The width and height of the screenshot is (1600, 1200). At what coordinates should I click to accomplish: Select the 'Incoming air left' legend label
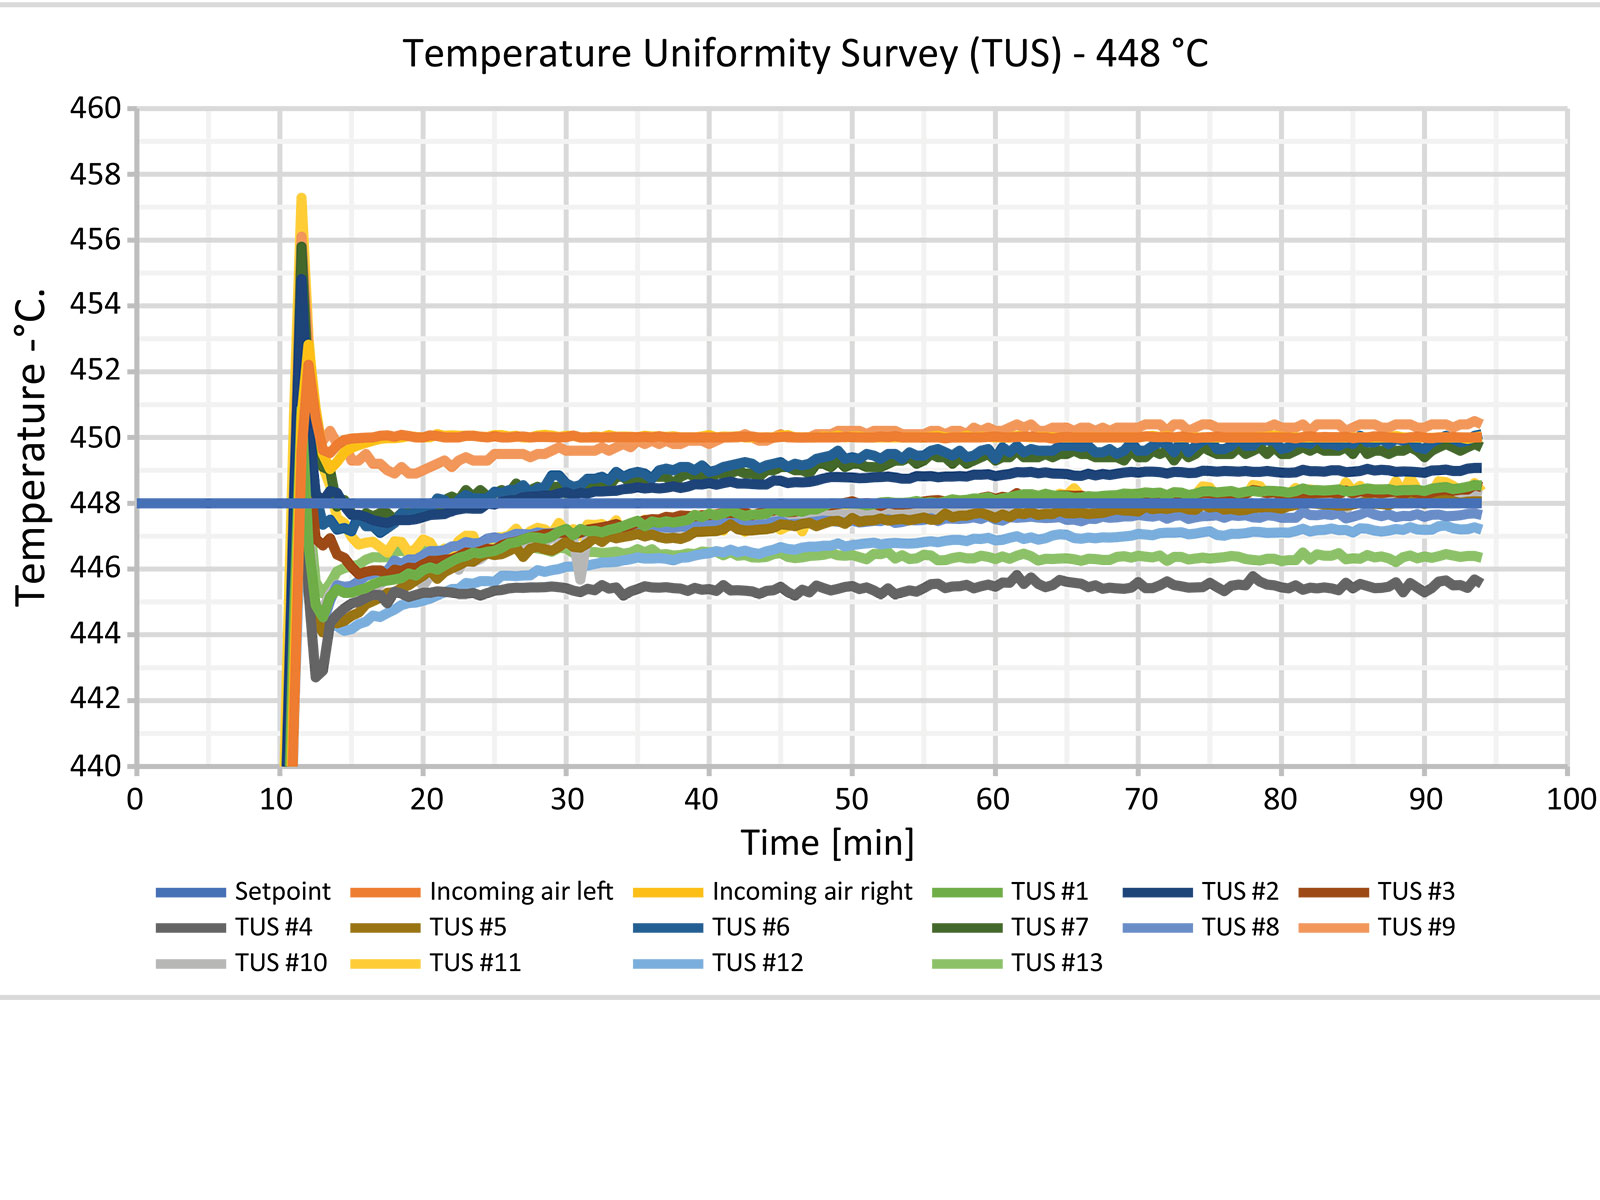tap(521, 891)
